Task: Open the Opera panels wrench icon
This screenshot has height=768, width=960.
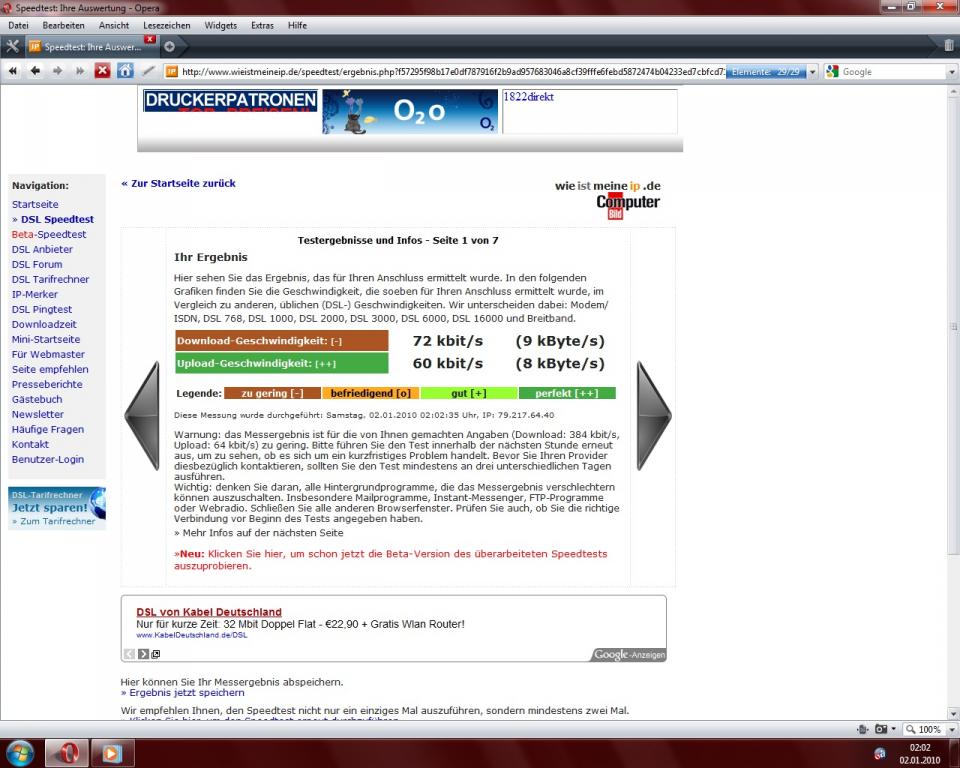Action: coord(12,46)
